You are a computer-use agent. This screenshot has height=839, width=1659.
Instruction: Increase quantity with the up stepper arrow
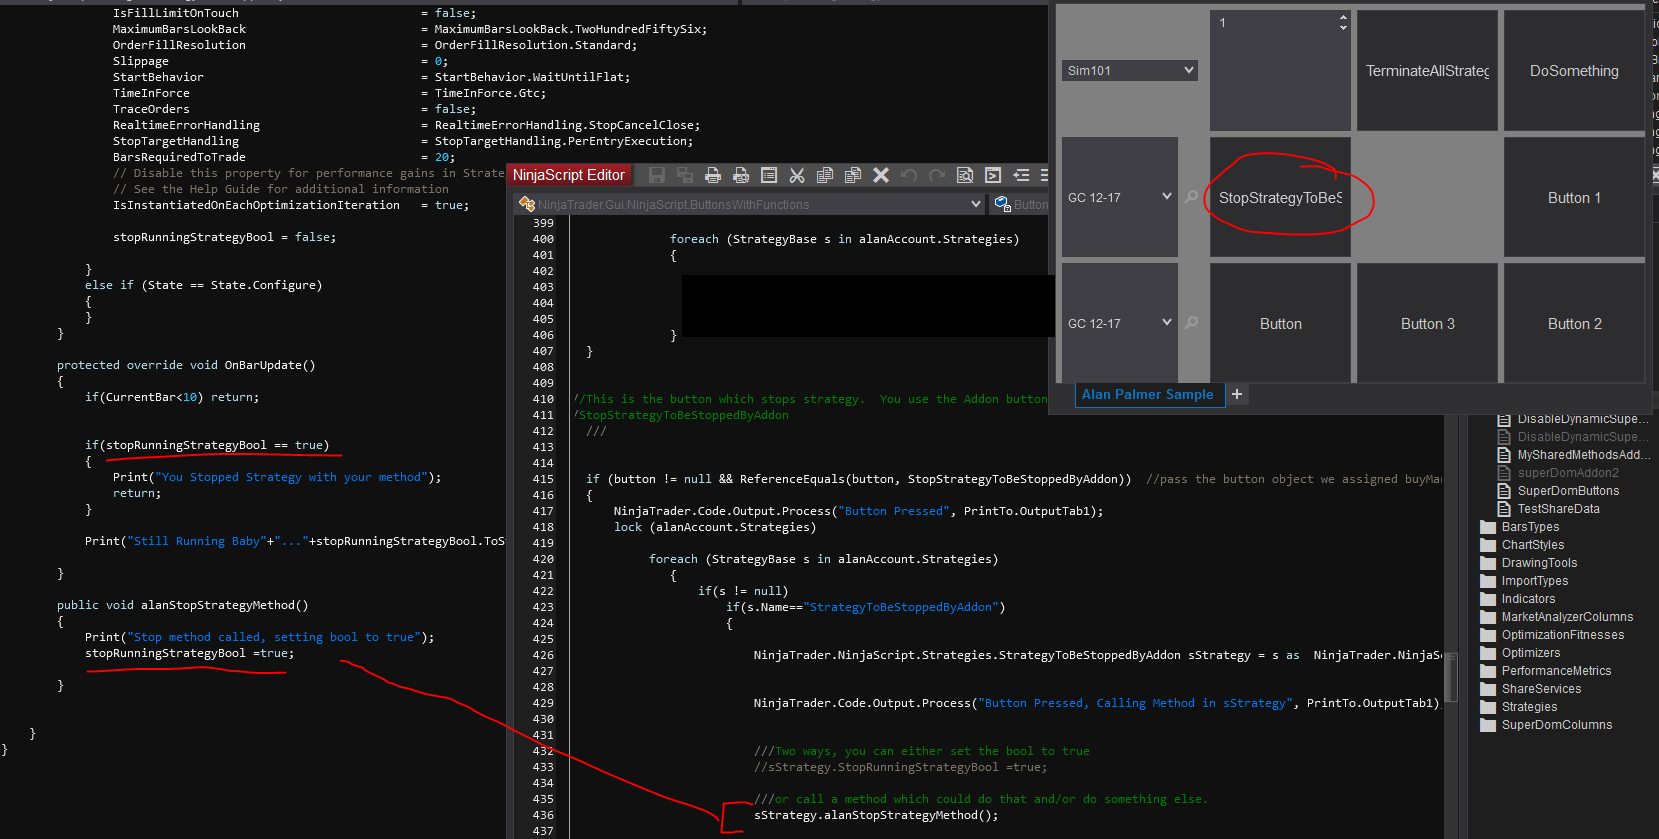tap(1343, 17)
